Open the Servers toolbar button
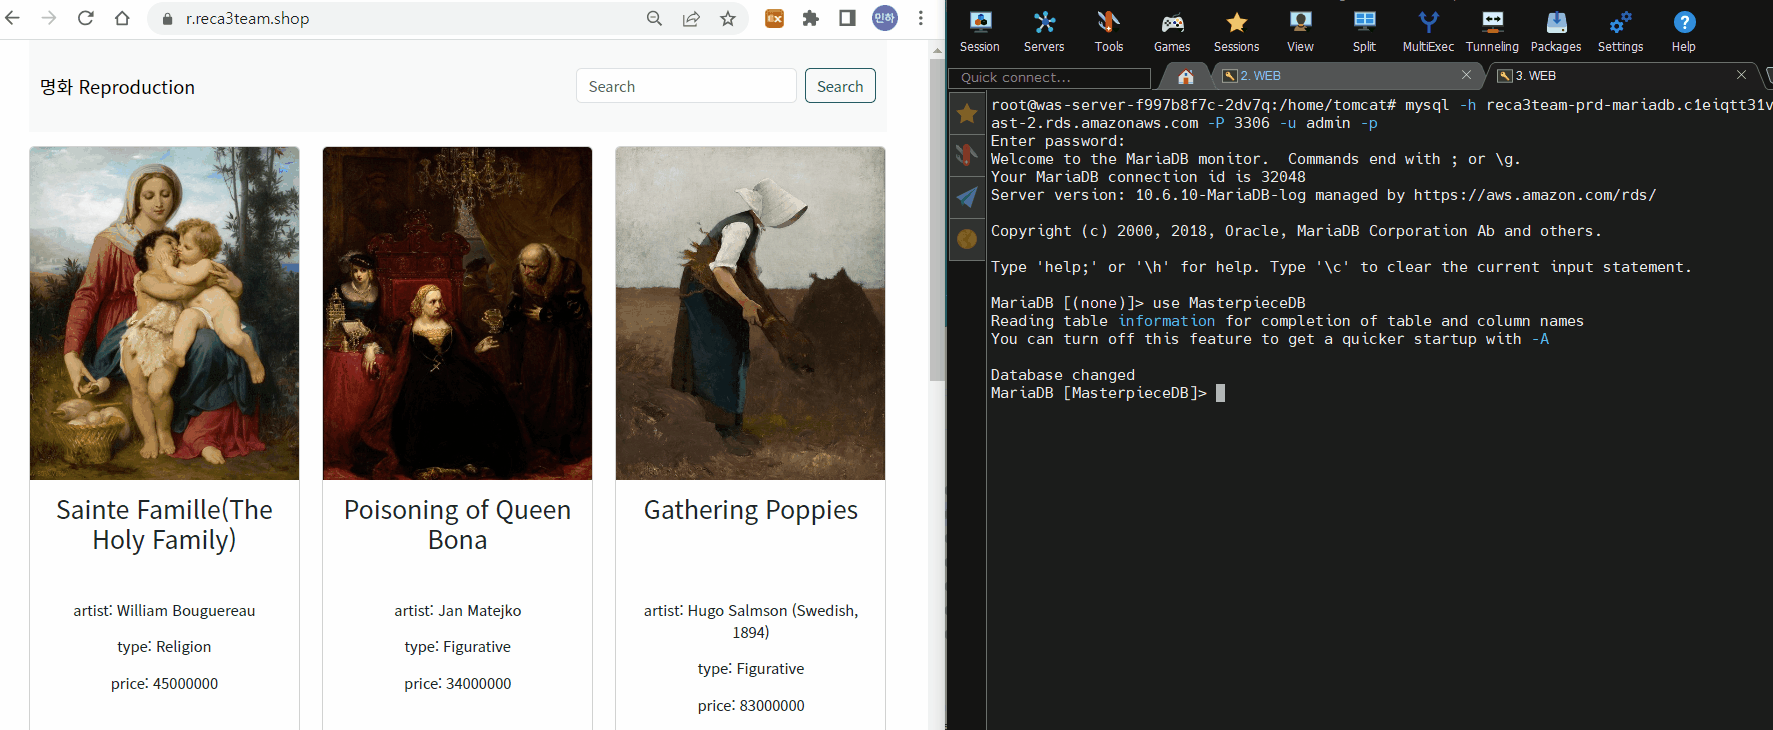The width and height of the screenshot is (1773, 730). (x=1044, y=31)
